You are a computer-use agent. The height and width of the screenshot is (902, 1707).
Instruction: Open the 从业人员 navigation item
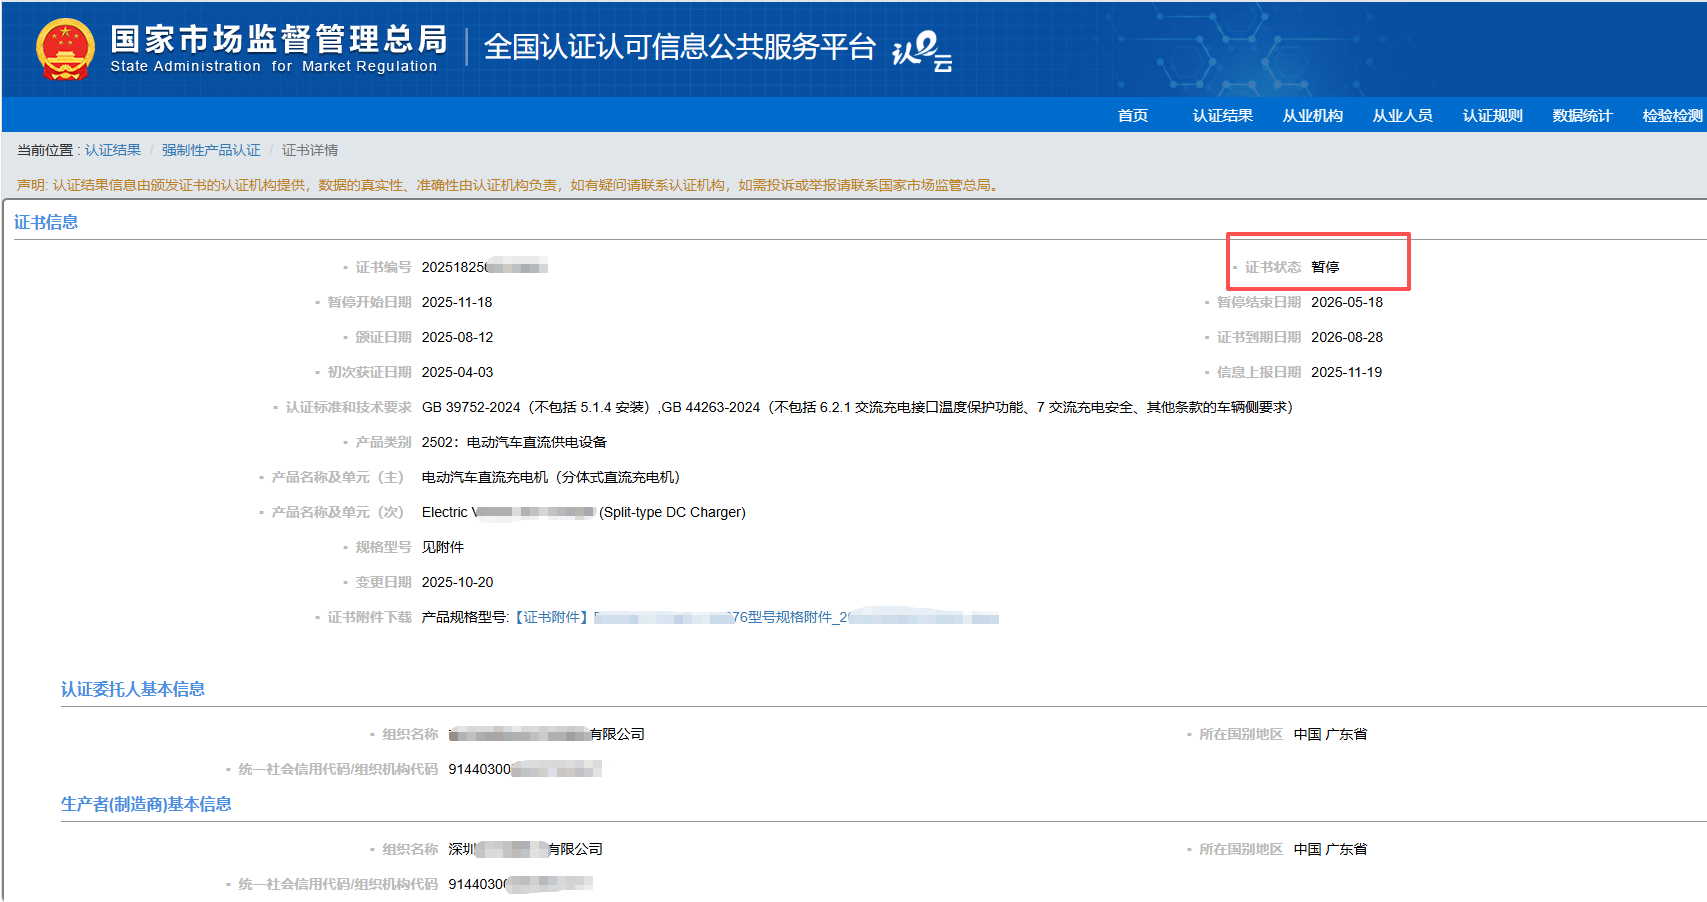tap(1401, 115)
